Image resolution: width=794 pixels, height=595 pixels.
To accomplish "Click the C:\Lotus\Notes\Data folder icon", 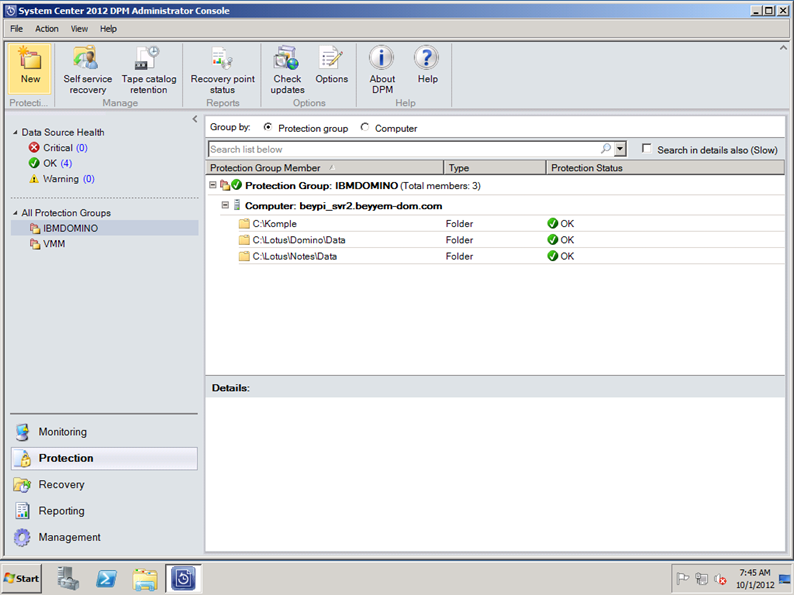I will coord(244,256).
